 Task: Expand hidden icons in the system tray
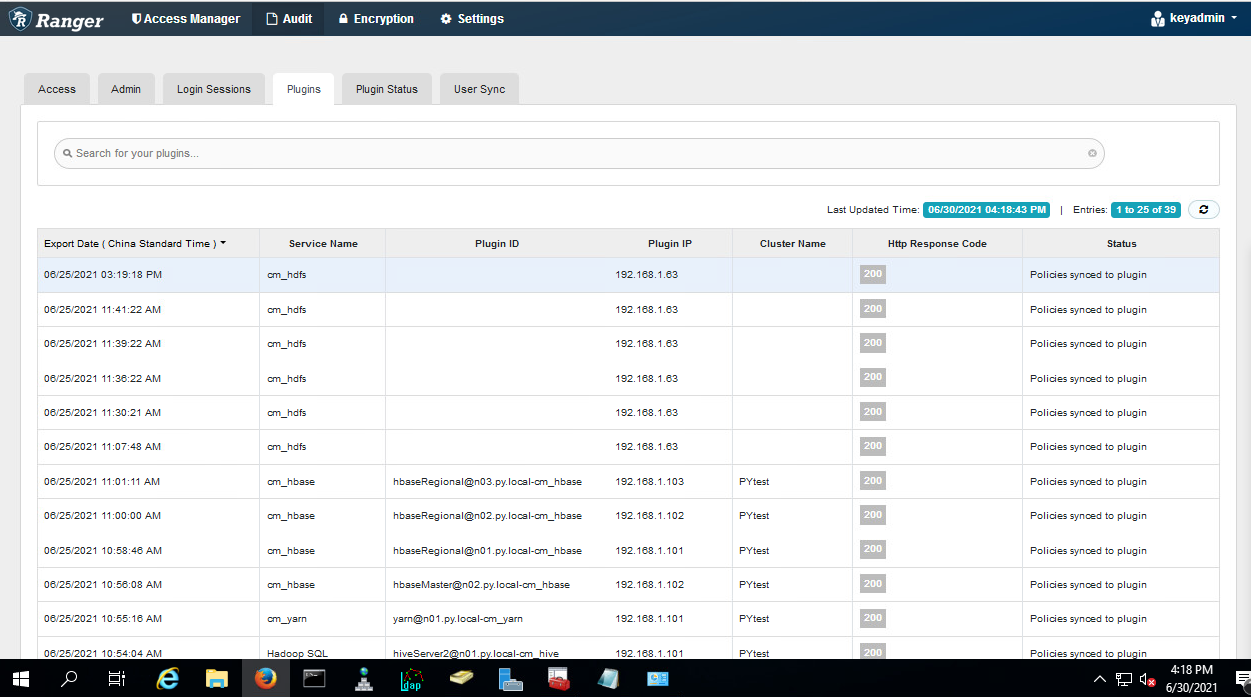click(x=1099, y=678)
